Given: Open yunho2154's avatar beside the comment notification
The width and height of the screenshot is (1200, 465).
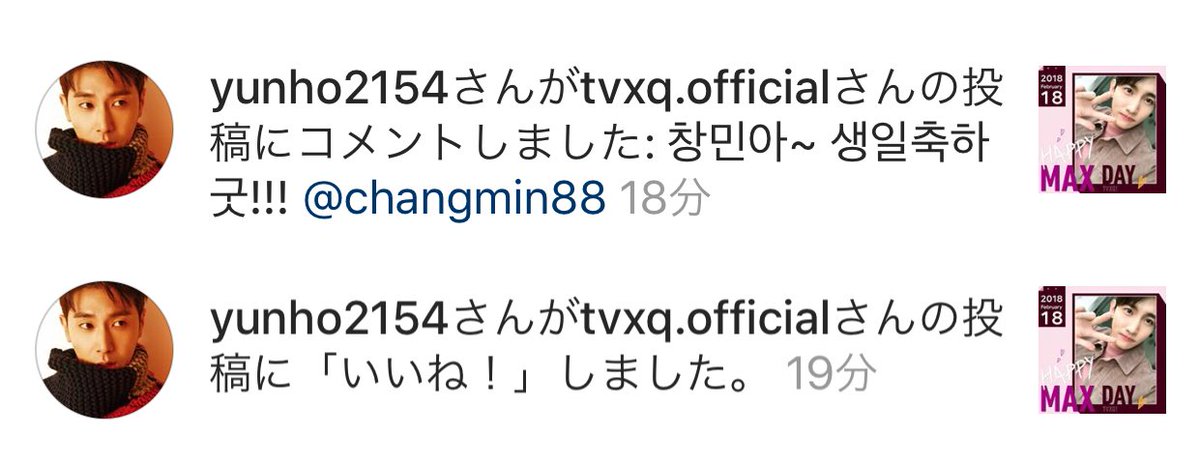Looking at the screenshot, I should click(x=104, y=129).
